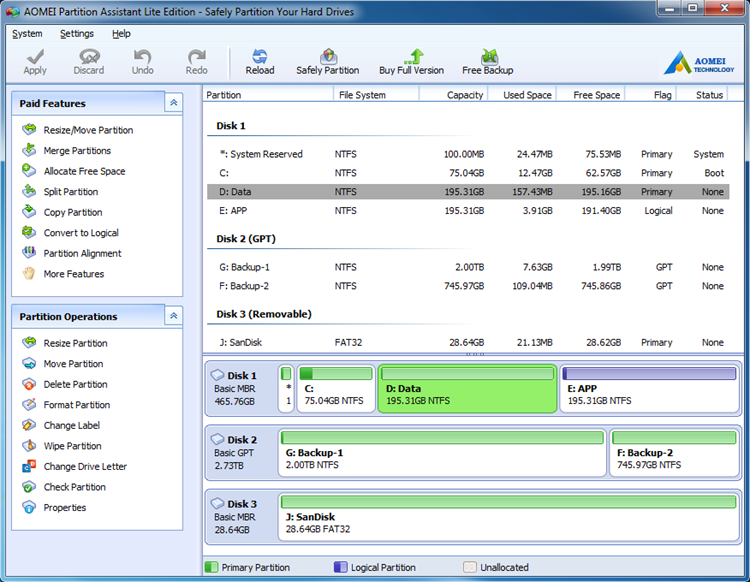
Task: Select the D: Data row in list
Action: [468, 192]
